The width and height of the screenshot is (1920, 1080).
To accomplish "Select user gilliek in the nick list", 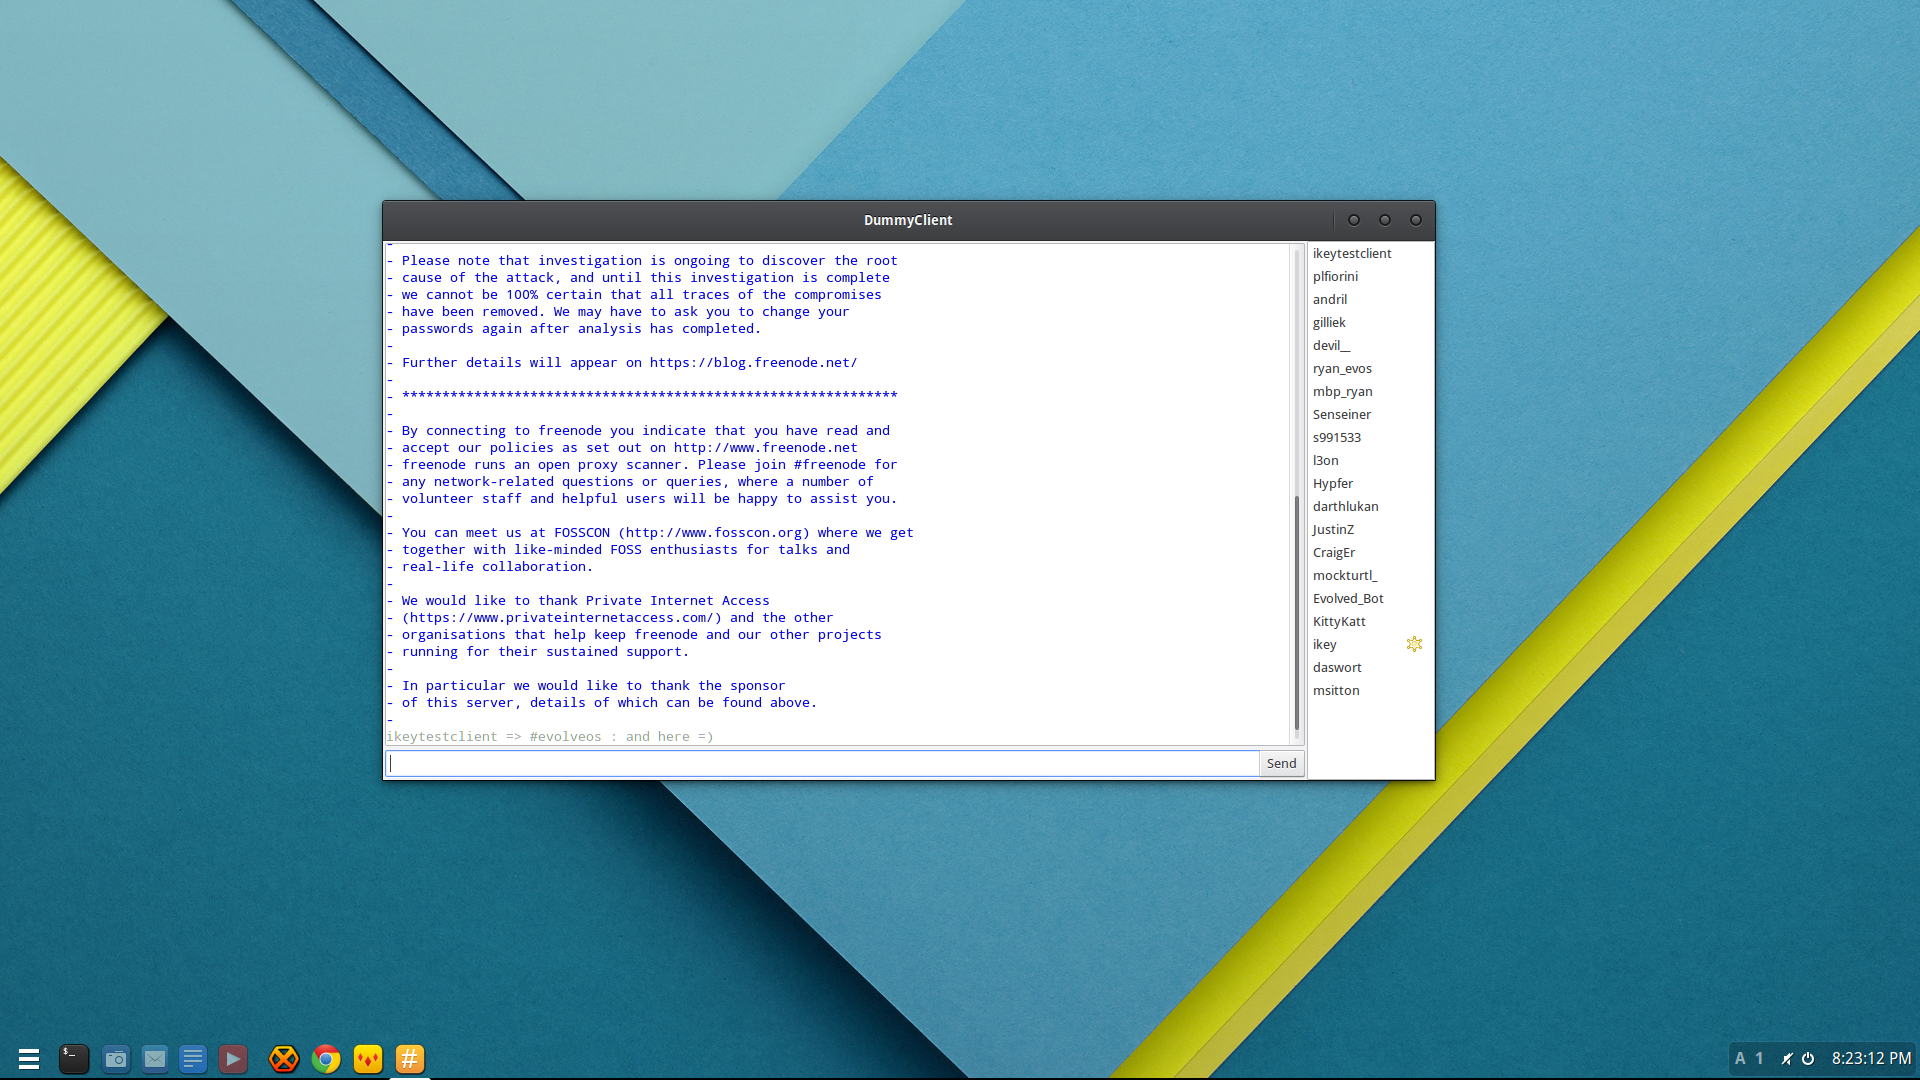I will (x=1329, y=323).
